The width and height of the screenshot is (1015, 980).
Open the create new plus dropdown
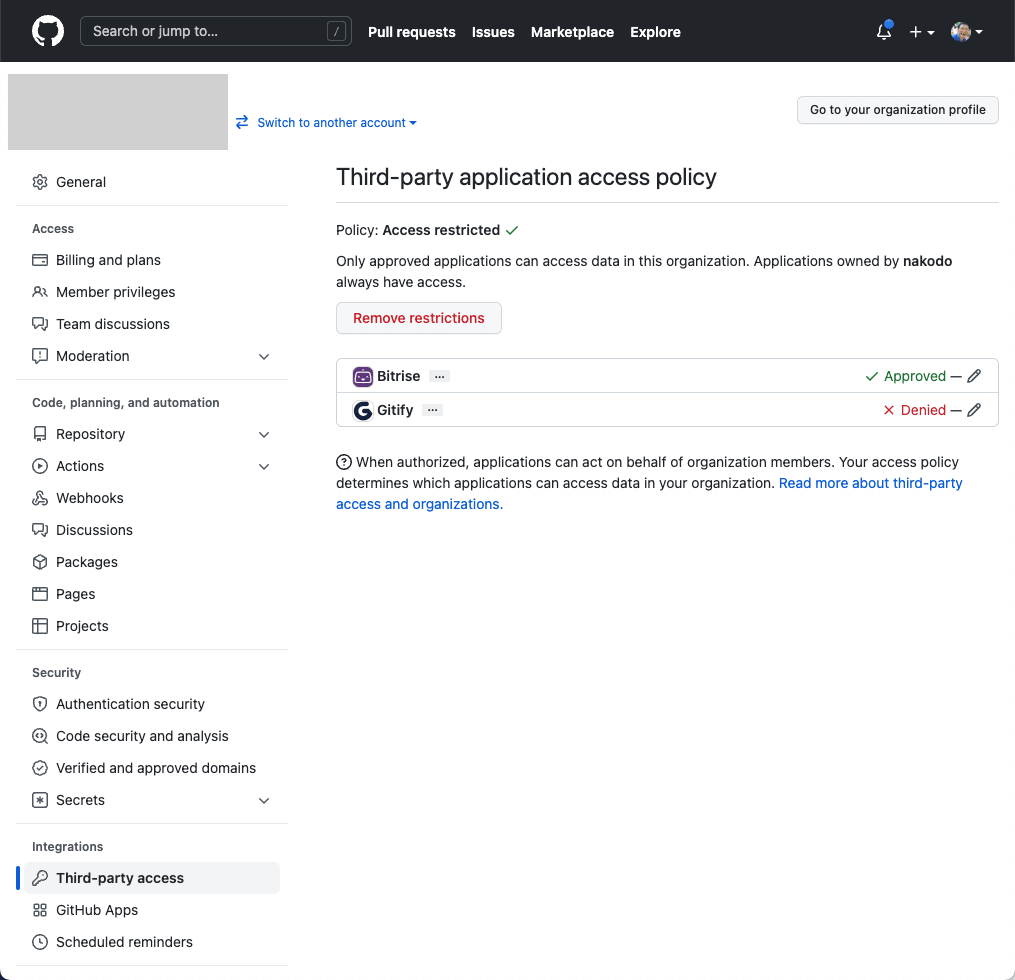click(x=922, y=32)
